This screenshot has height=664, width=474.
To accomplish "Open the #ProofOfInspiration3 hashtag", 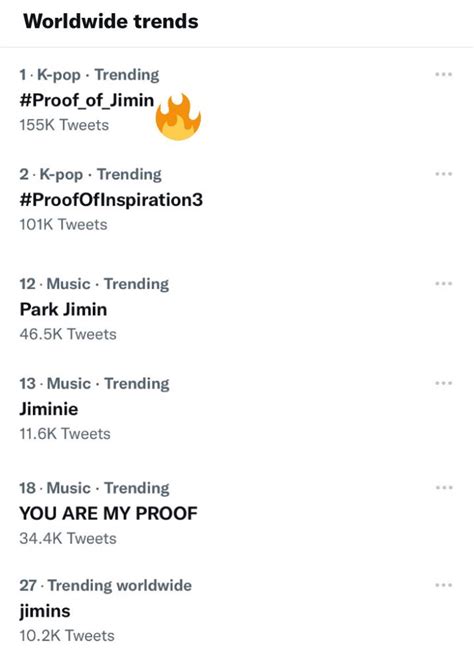I will point(111,200).
